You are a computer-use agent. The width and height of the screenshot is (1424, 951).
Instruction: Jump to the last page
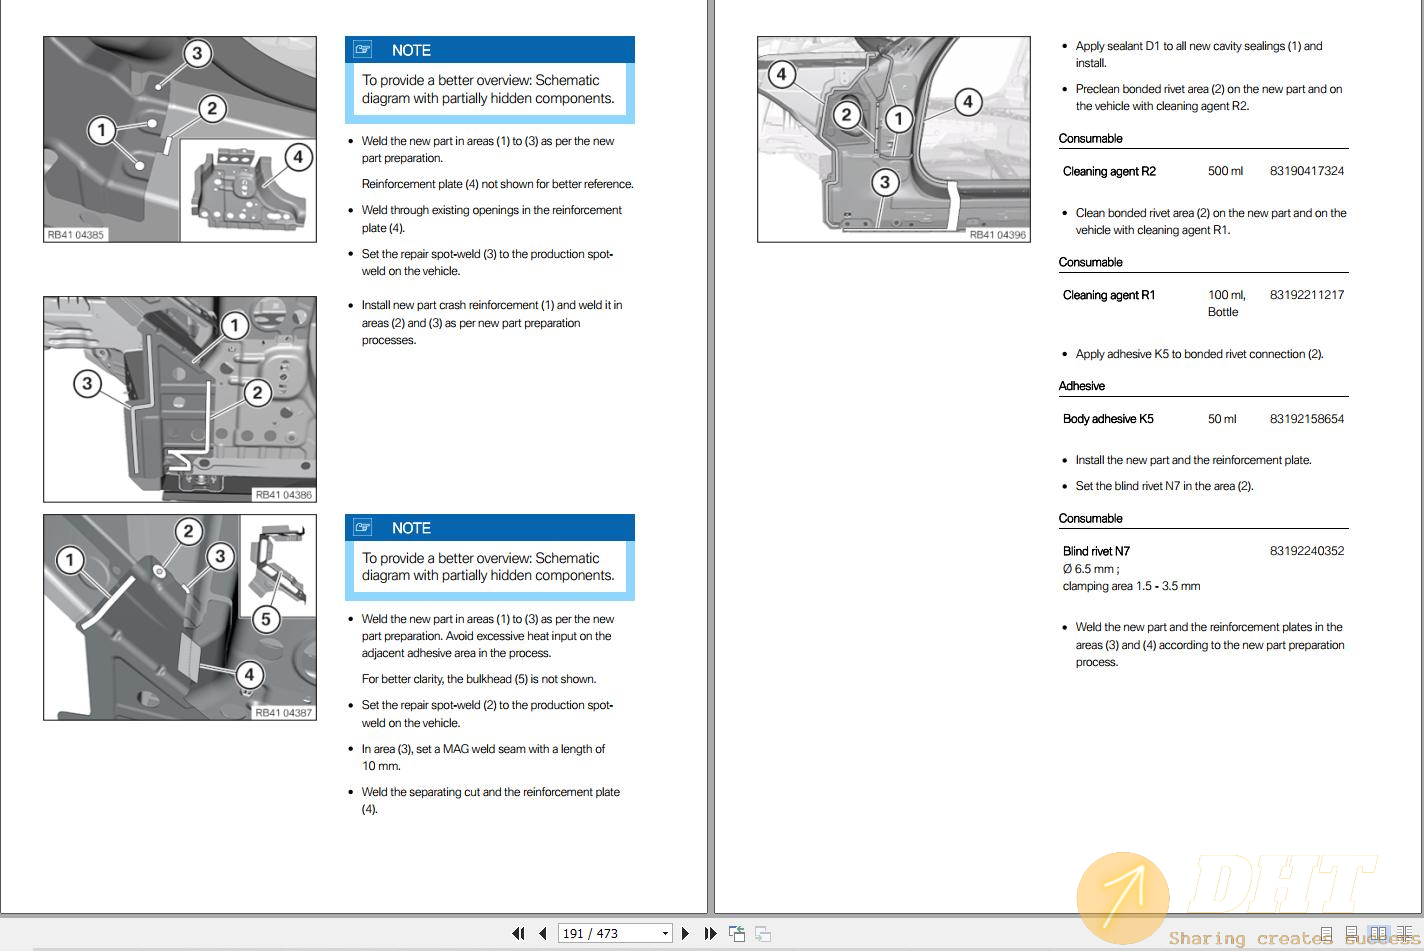click(710, 933)
